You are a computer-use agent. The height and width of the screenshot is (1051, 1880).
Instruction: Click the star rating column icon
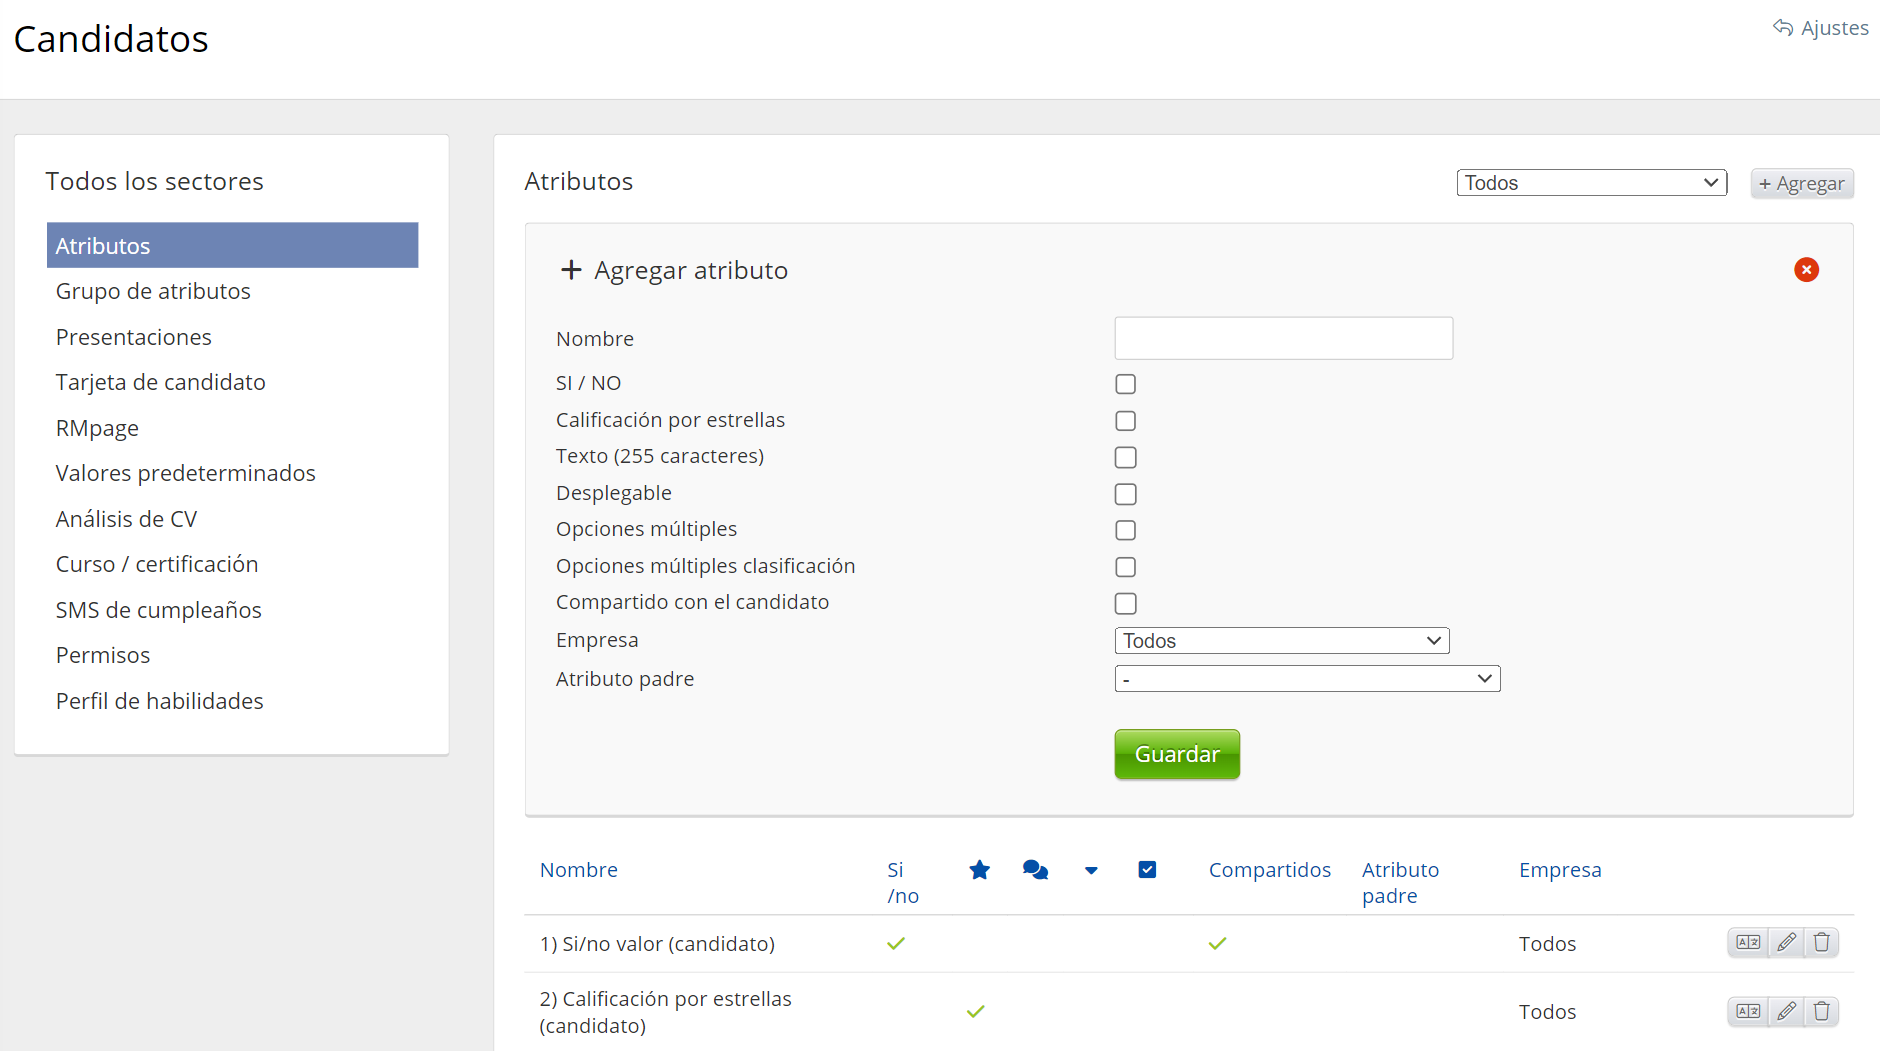coord(979,870)
